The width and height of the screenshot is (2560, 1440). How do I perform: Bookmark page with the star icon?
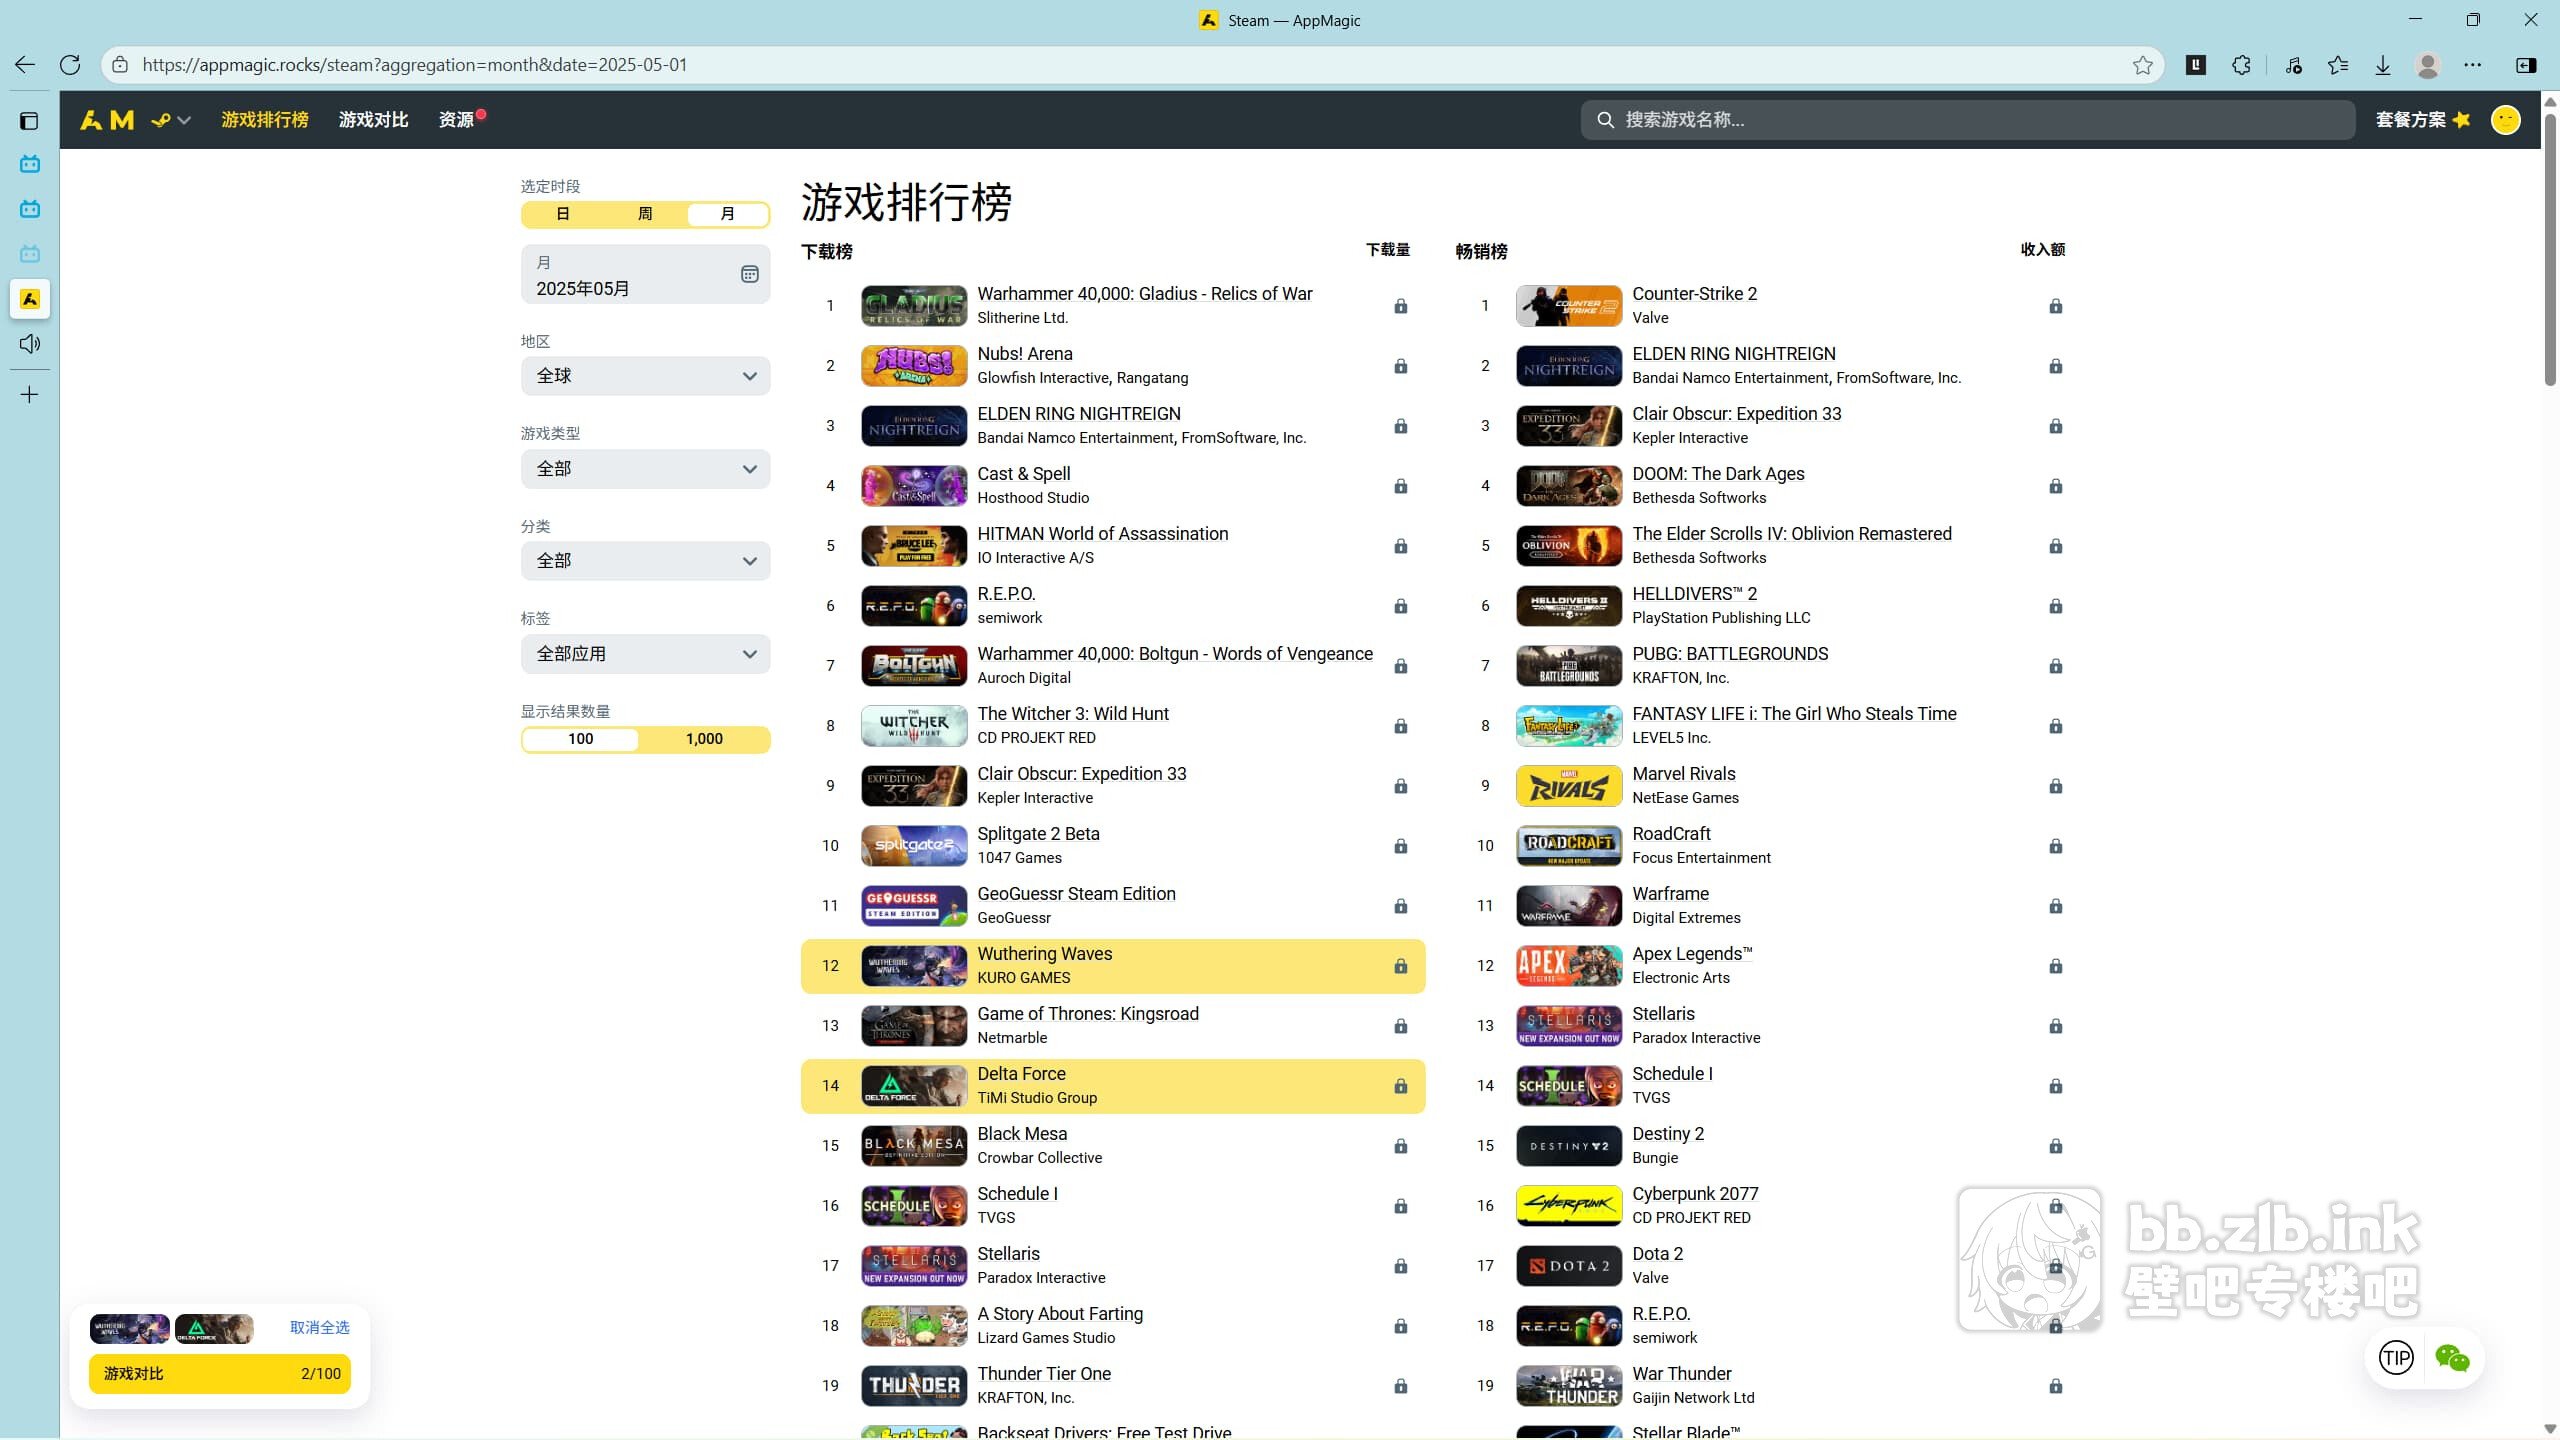(x=2142, y=65)
